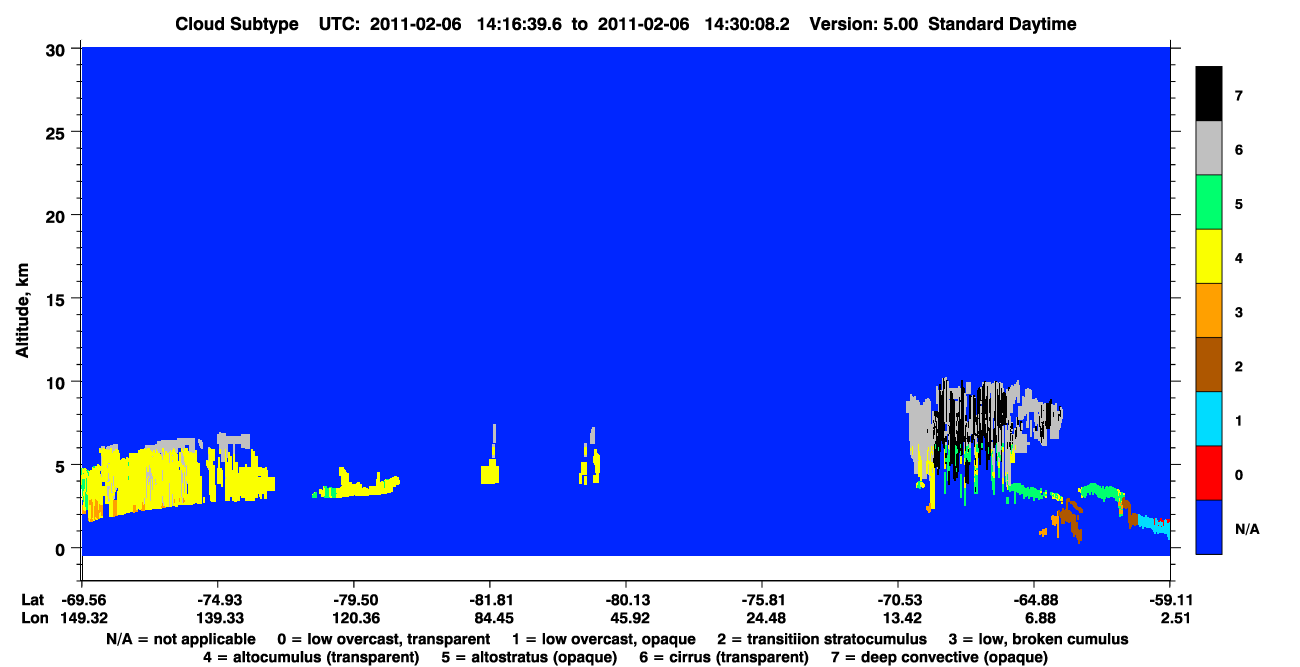
Task: Click latitude value -59.11
Action: coord(1170,600)
